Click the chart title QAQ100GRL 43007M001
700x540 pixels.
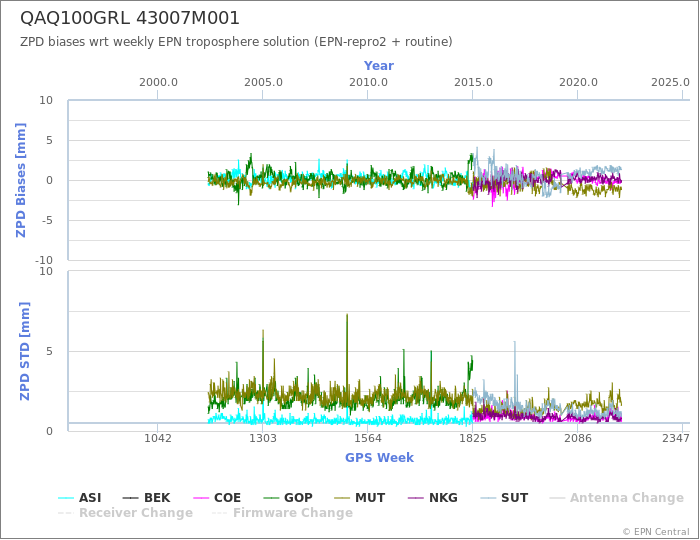(130, 18)
